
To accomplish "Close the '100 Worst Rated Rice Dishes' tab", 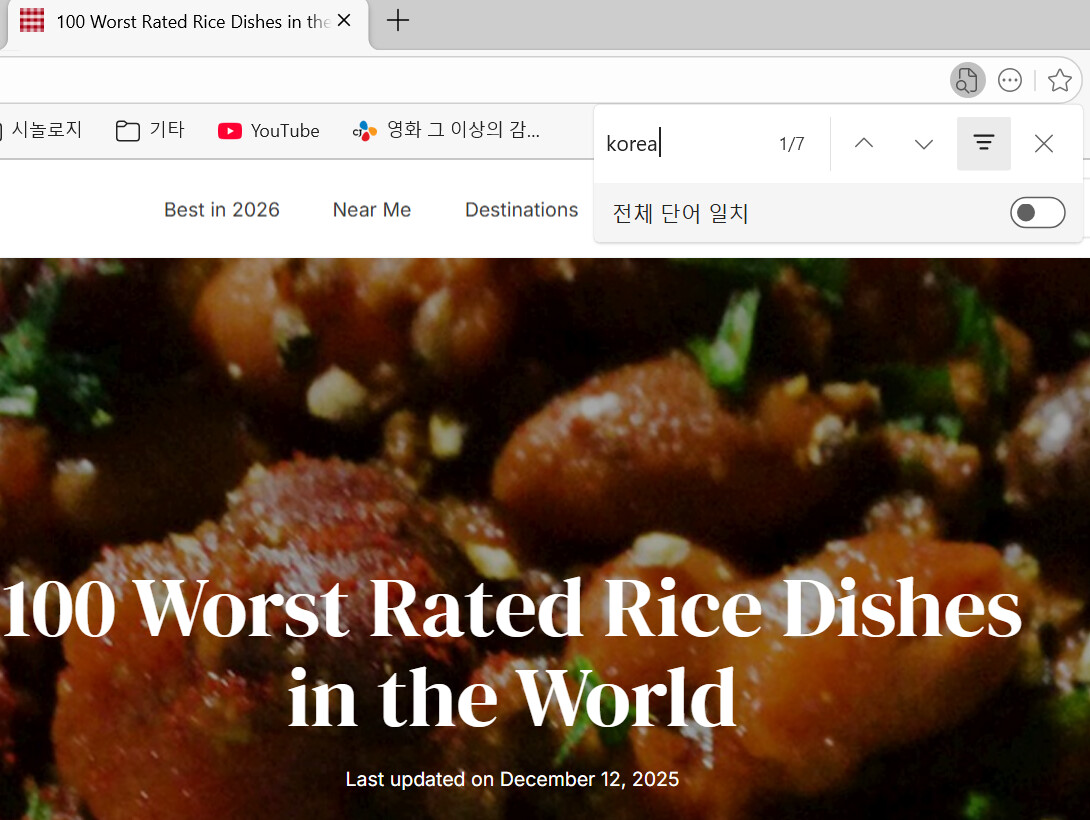I will [x=343, y=21].
